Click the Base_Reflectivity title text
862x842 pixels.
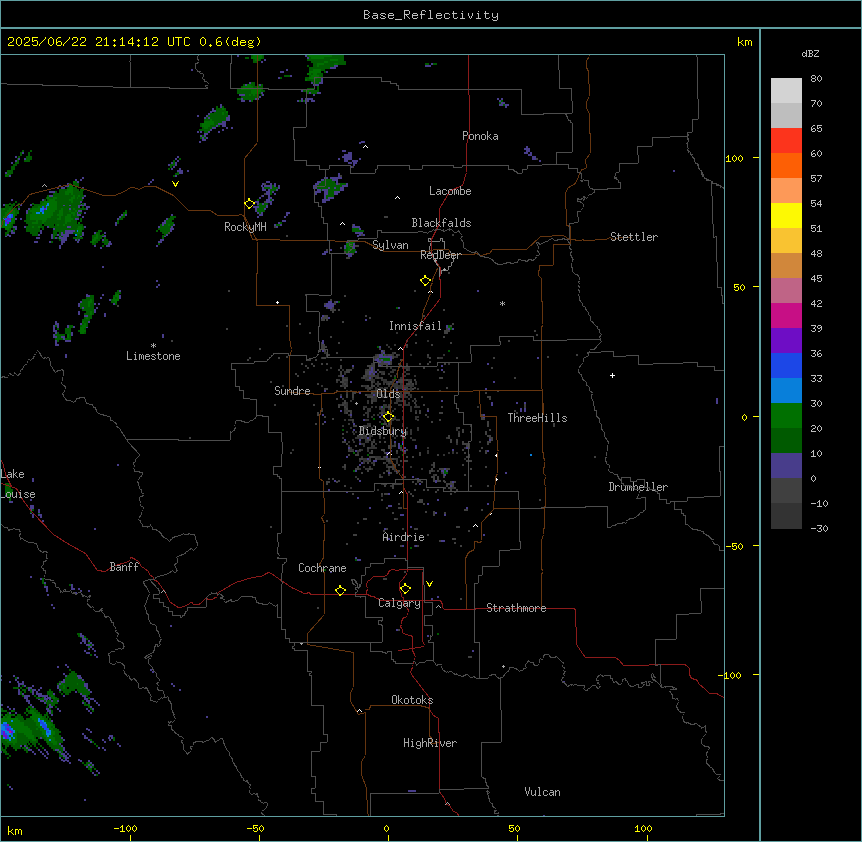[431, 15]
